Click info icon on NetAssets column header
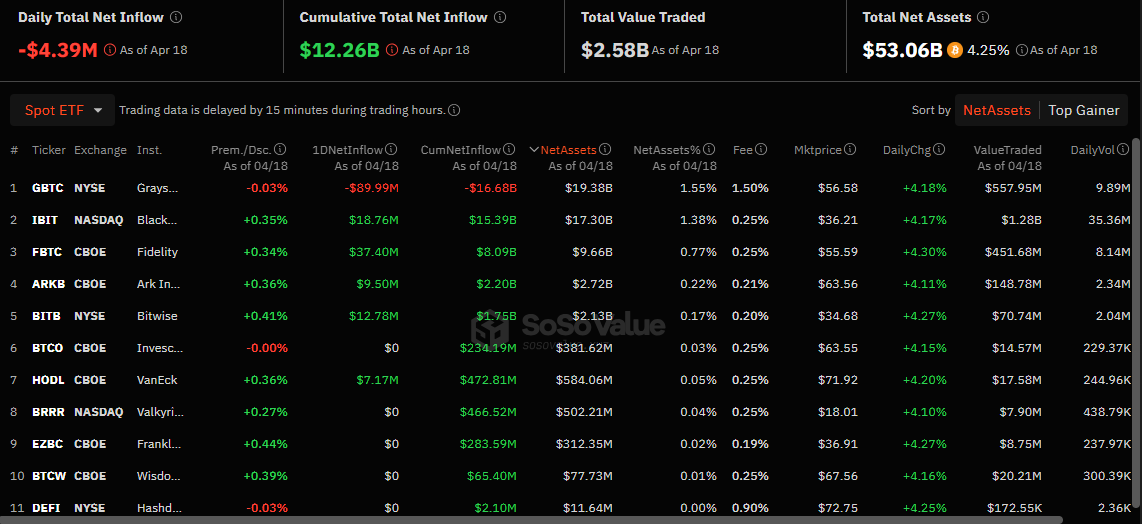Screen dimensions: 1142x524 click(605, 149)
